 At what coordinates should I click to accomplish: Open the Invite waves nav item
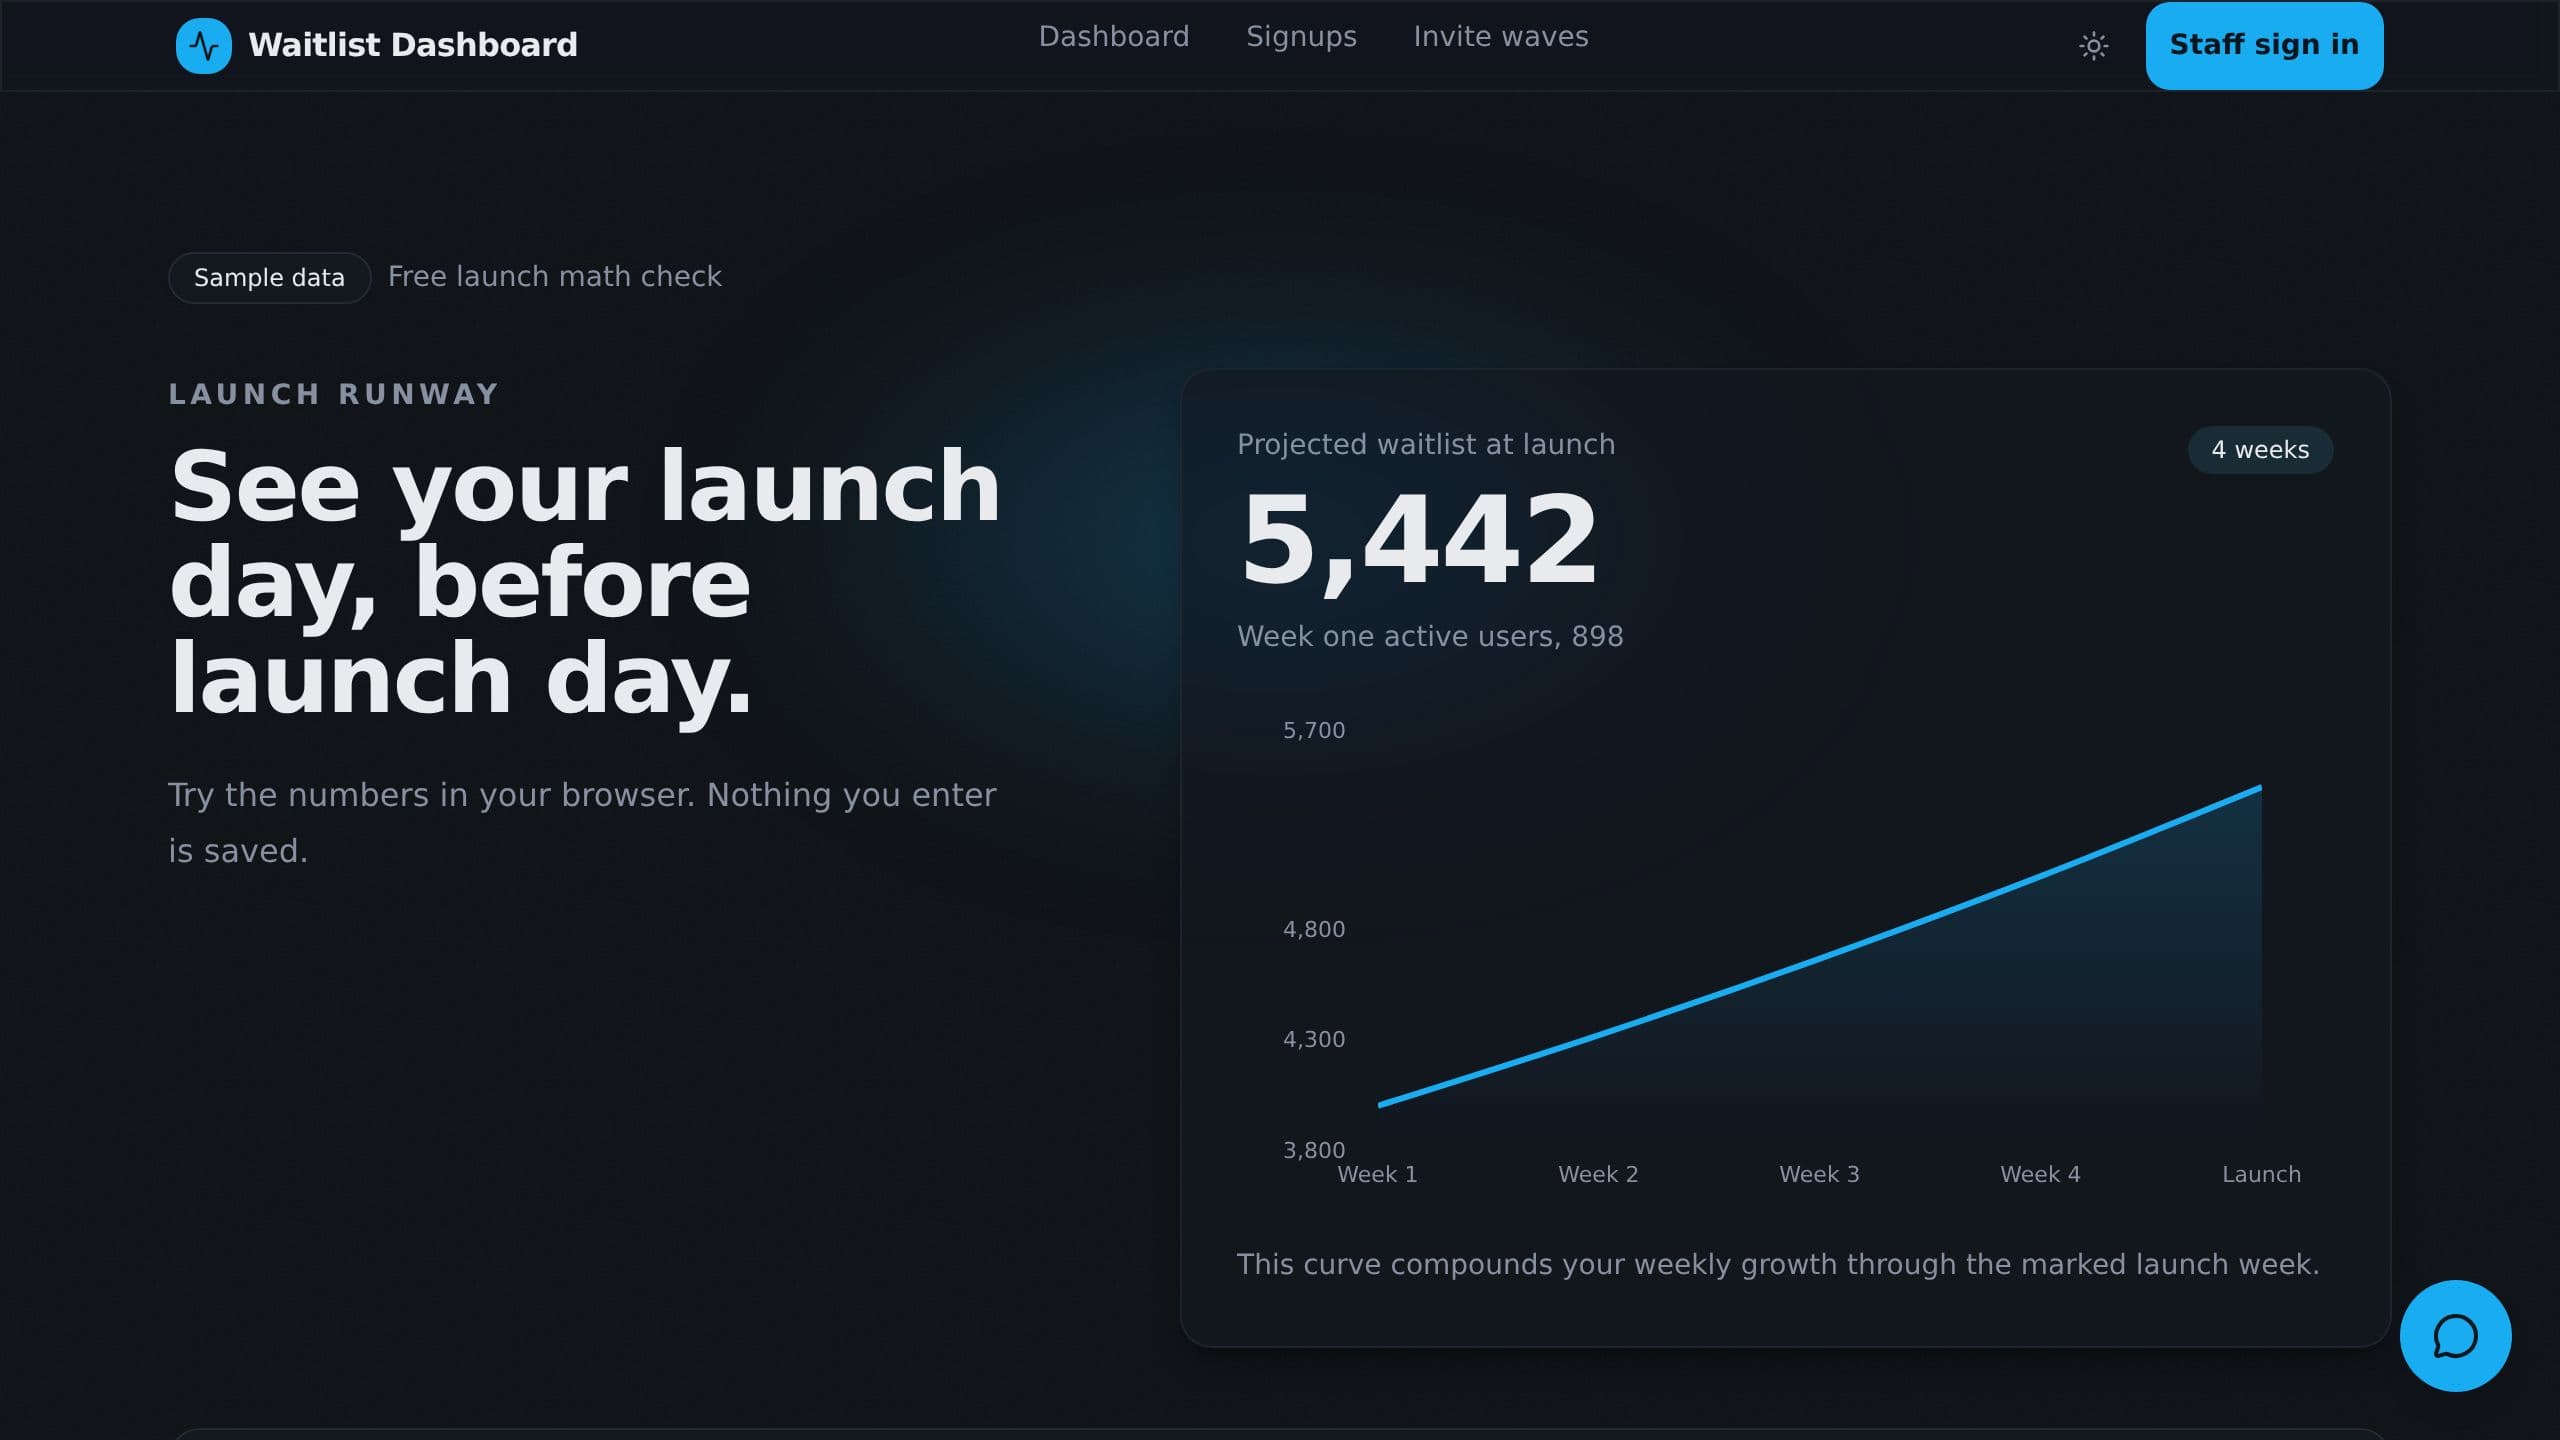coord(1500,37)
